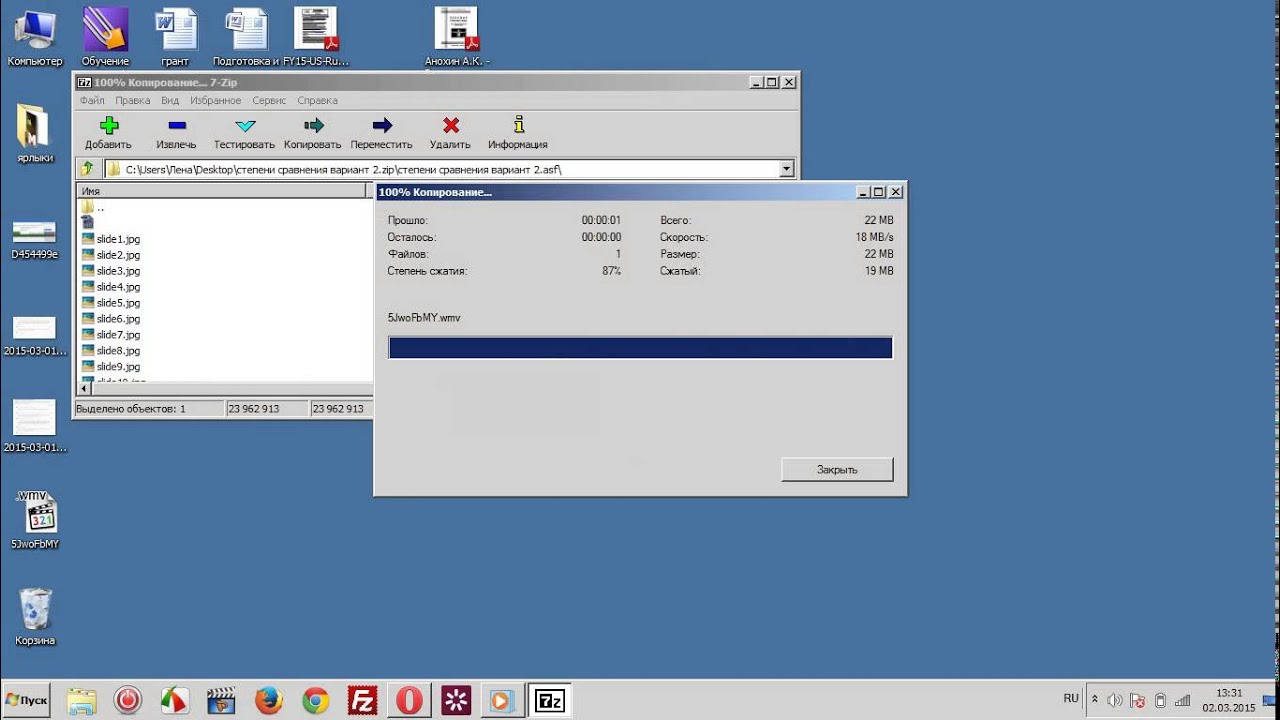Open Firefox from the taskbar
Viewport: 1280px width, 720px height.
click(268, 700)
